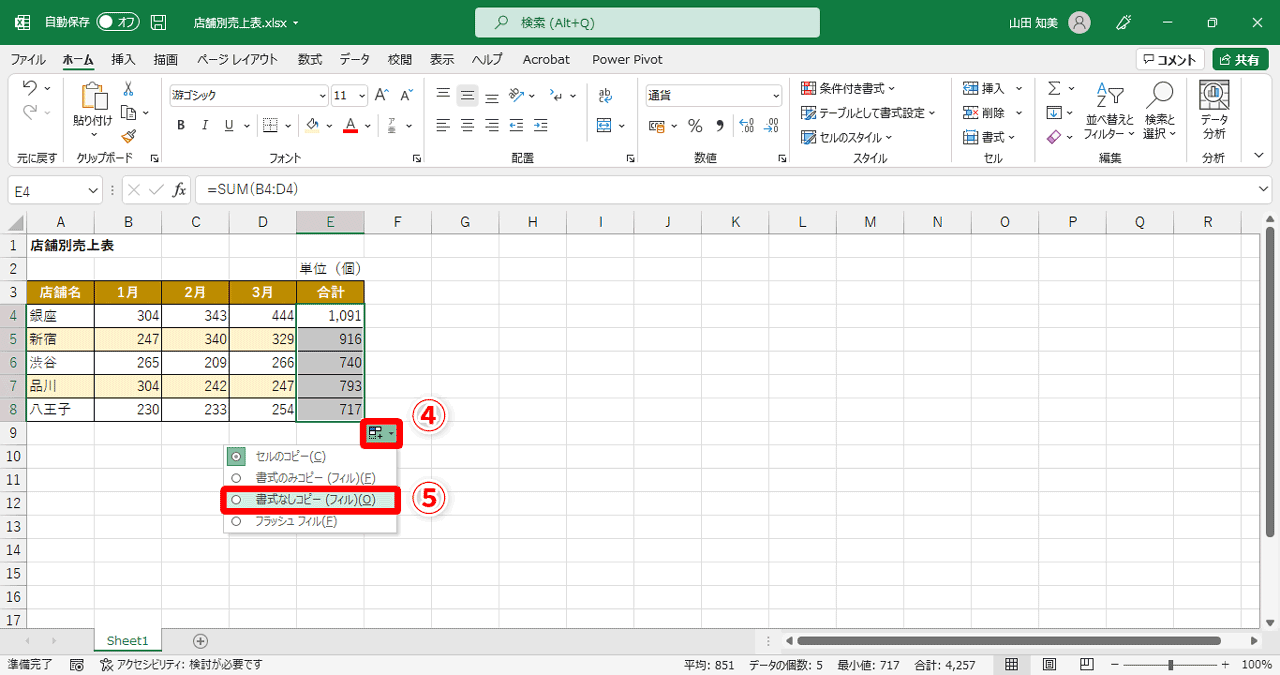Screen dimensions: 1280x675
Task: Open the File tab
Action: (x=28, y=59)
